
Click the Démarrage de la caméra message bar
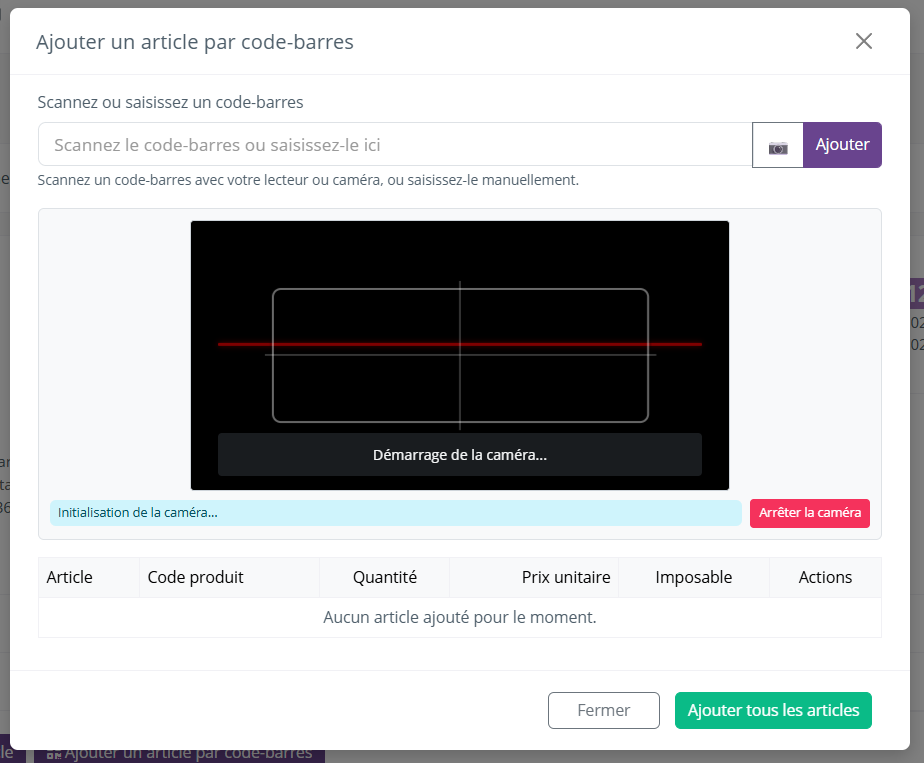(x=459, y=455)
